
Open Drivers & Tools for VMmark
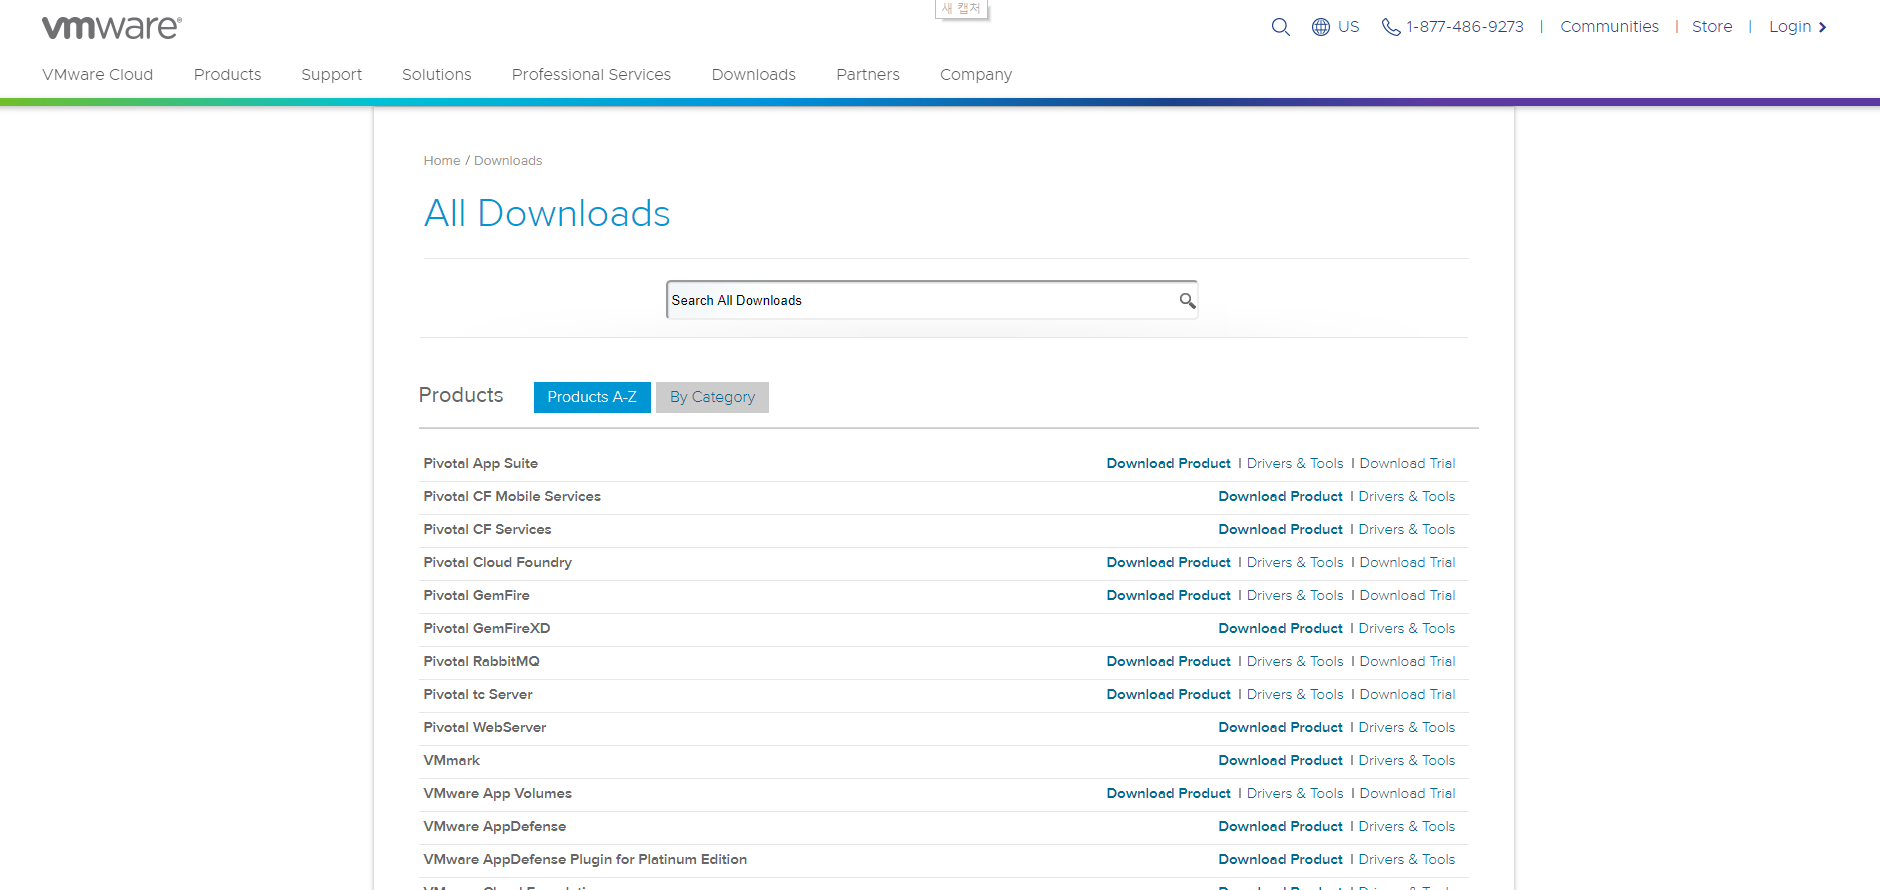(x=1407, y=760)
